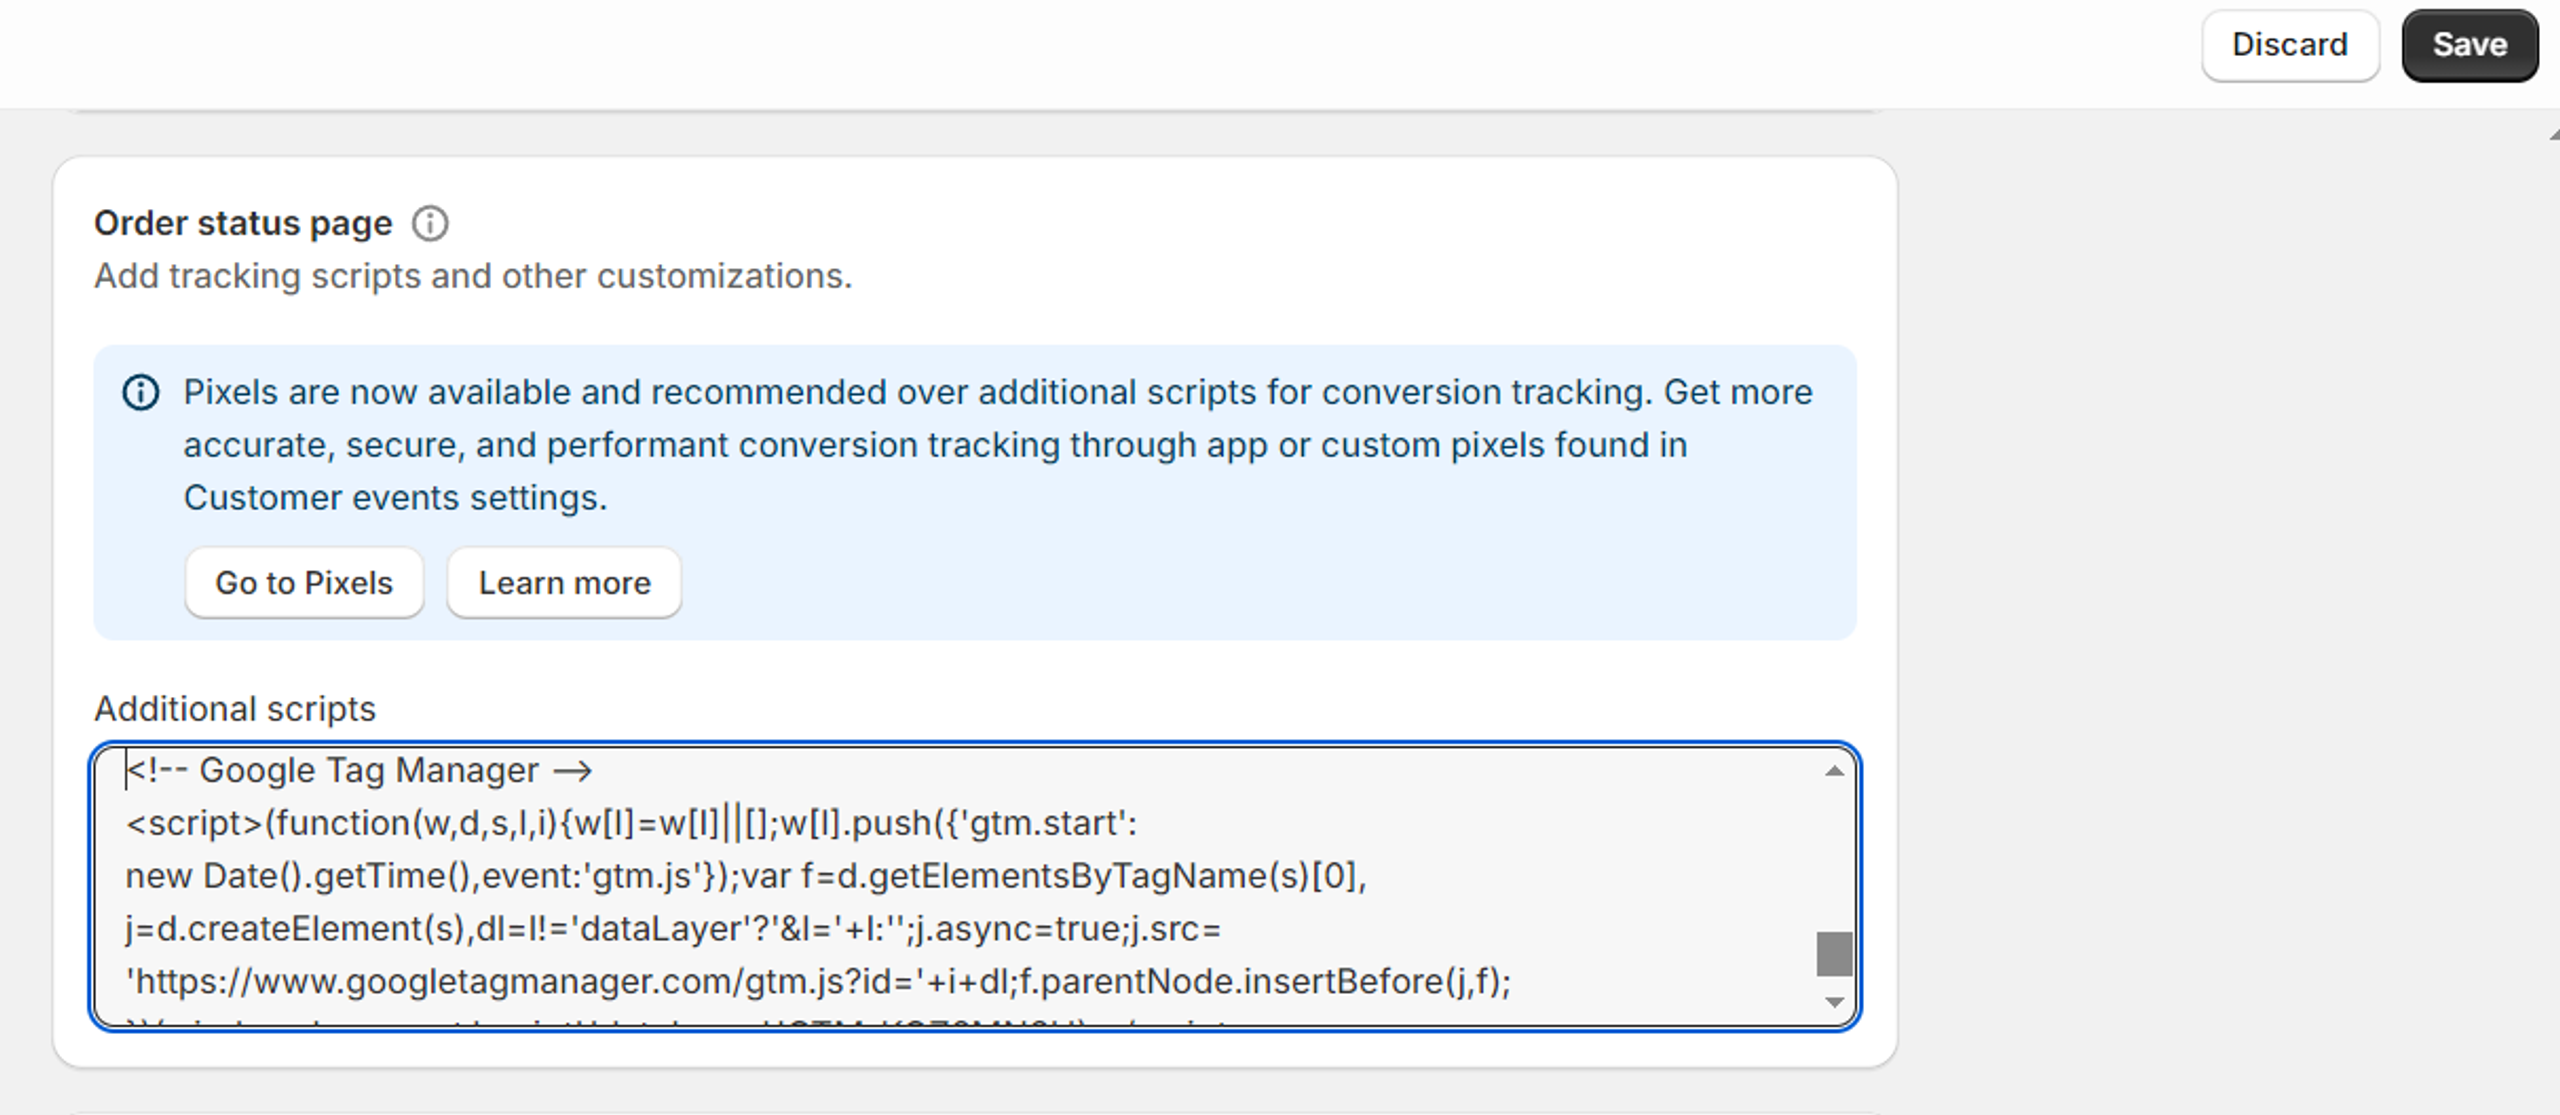Click the info icon in the blue Pixels banner
The image size is (2560, 1115).
[x=140, y=392]
